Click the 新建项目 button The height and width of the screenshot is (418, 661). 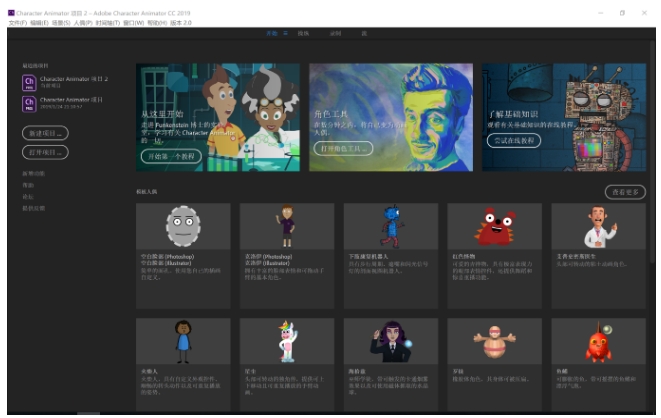point(45,133)
